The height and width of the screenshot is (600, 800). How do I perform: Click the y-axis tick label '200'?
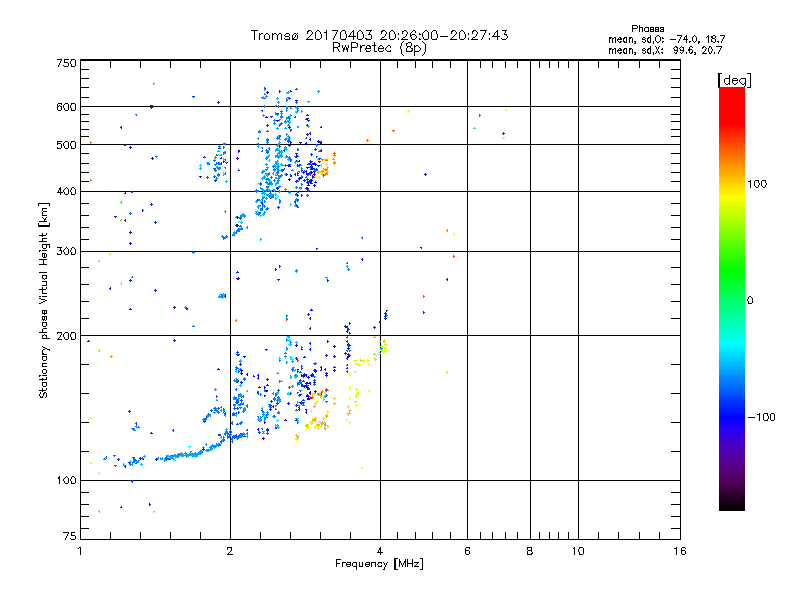[x=67, y=336]
